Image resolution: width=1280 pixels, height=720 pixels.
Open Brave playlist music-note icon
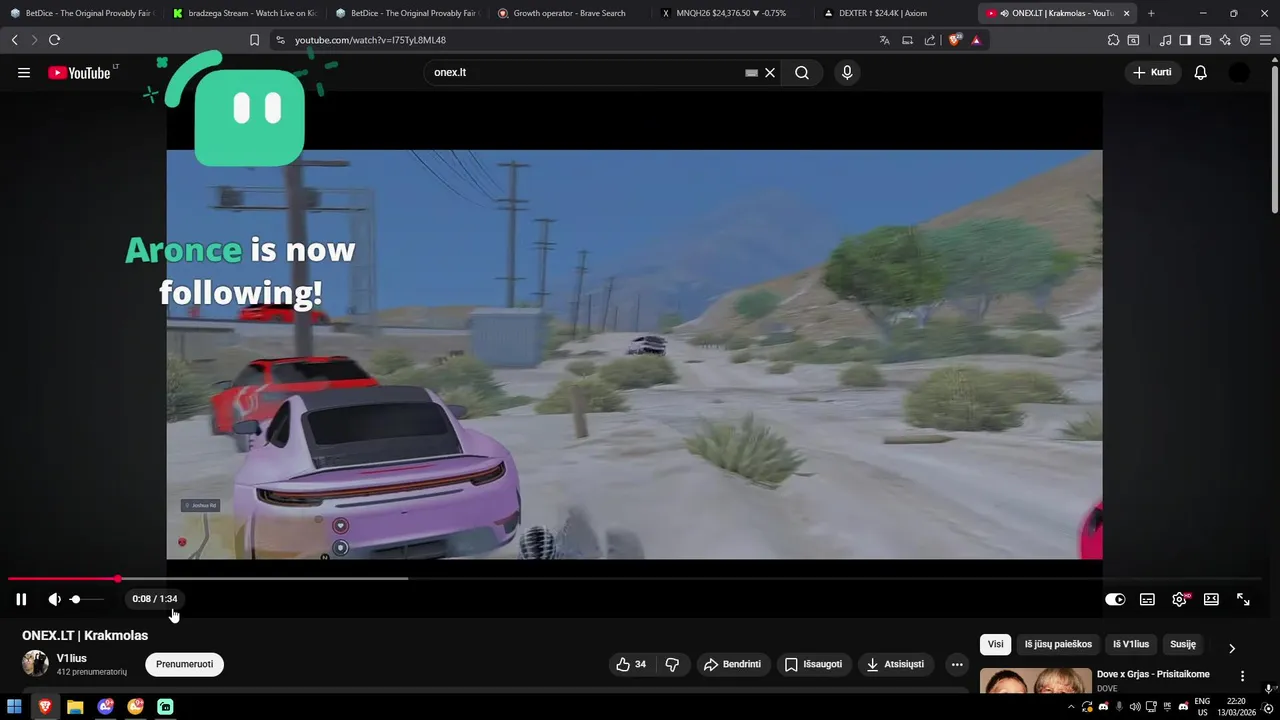point(1165,40)
